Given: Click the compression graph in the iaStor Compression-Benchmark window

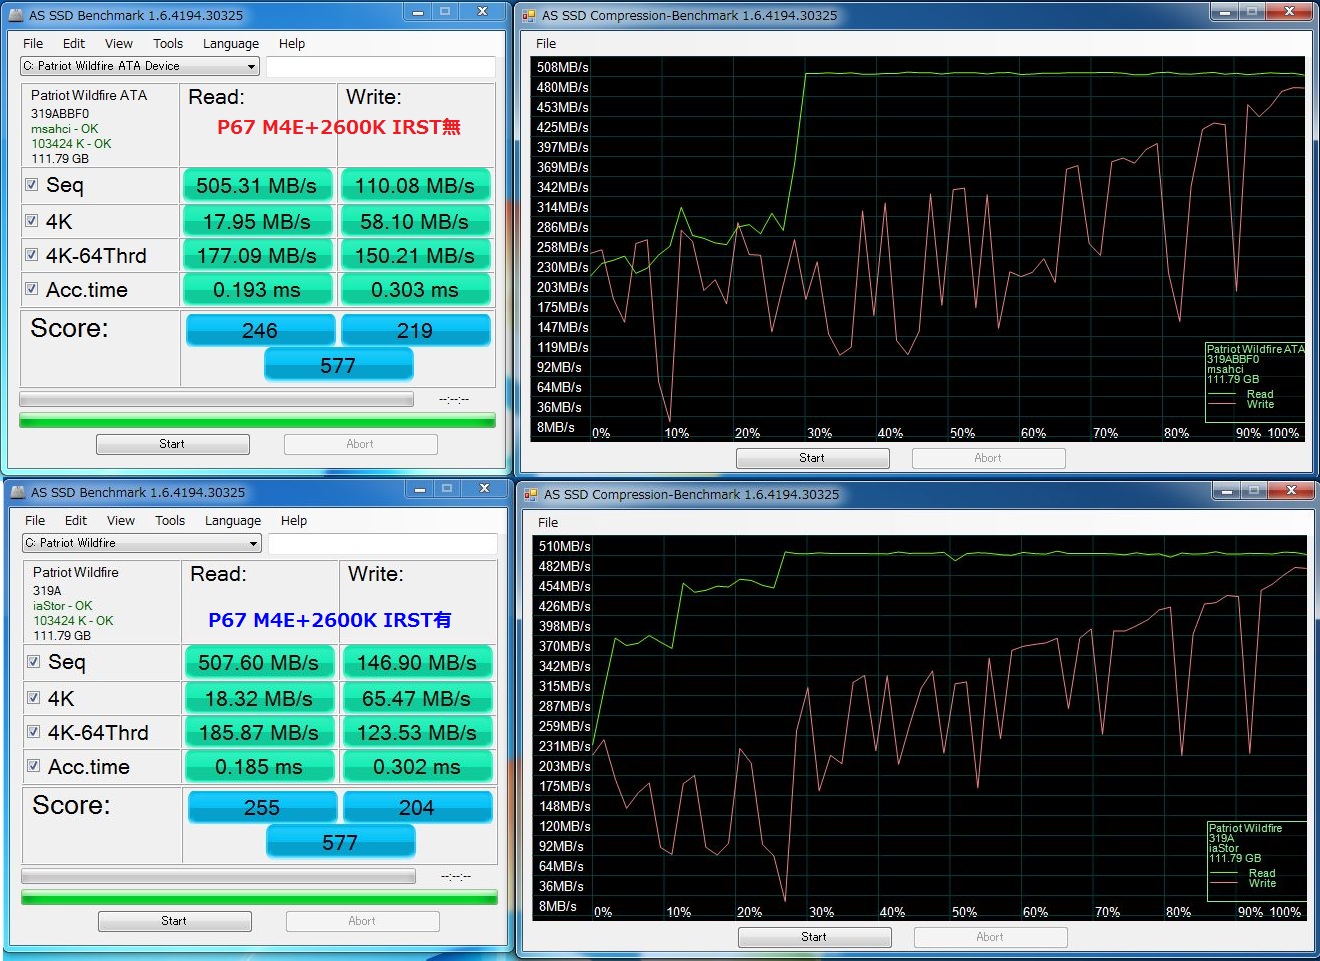Looking at the screenshot, I should point(920,727).
